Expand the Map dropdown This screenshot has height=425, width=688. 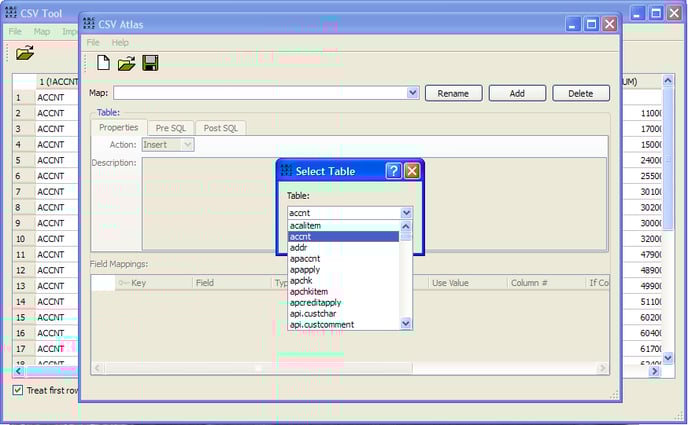412,93
